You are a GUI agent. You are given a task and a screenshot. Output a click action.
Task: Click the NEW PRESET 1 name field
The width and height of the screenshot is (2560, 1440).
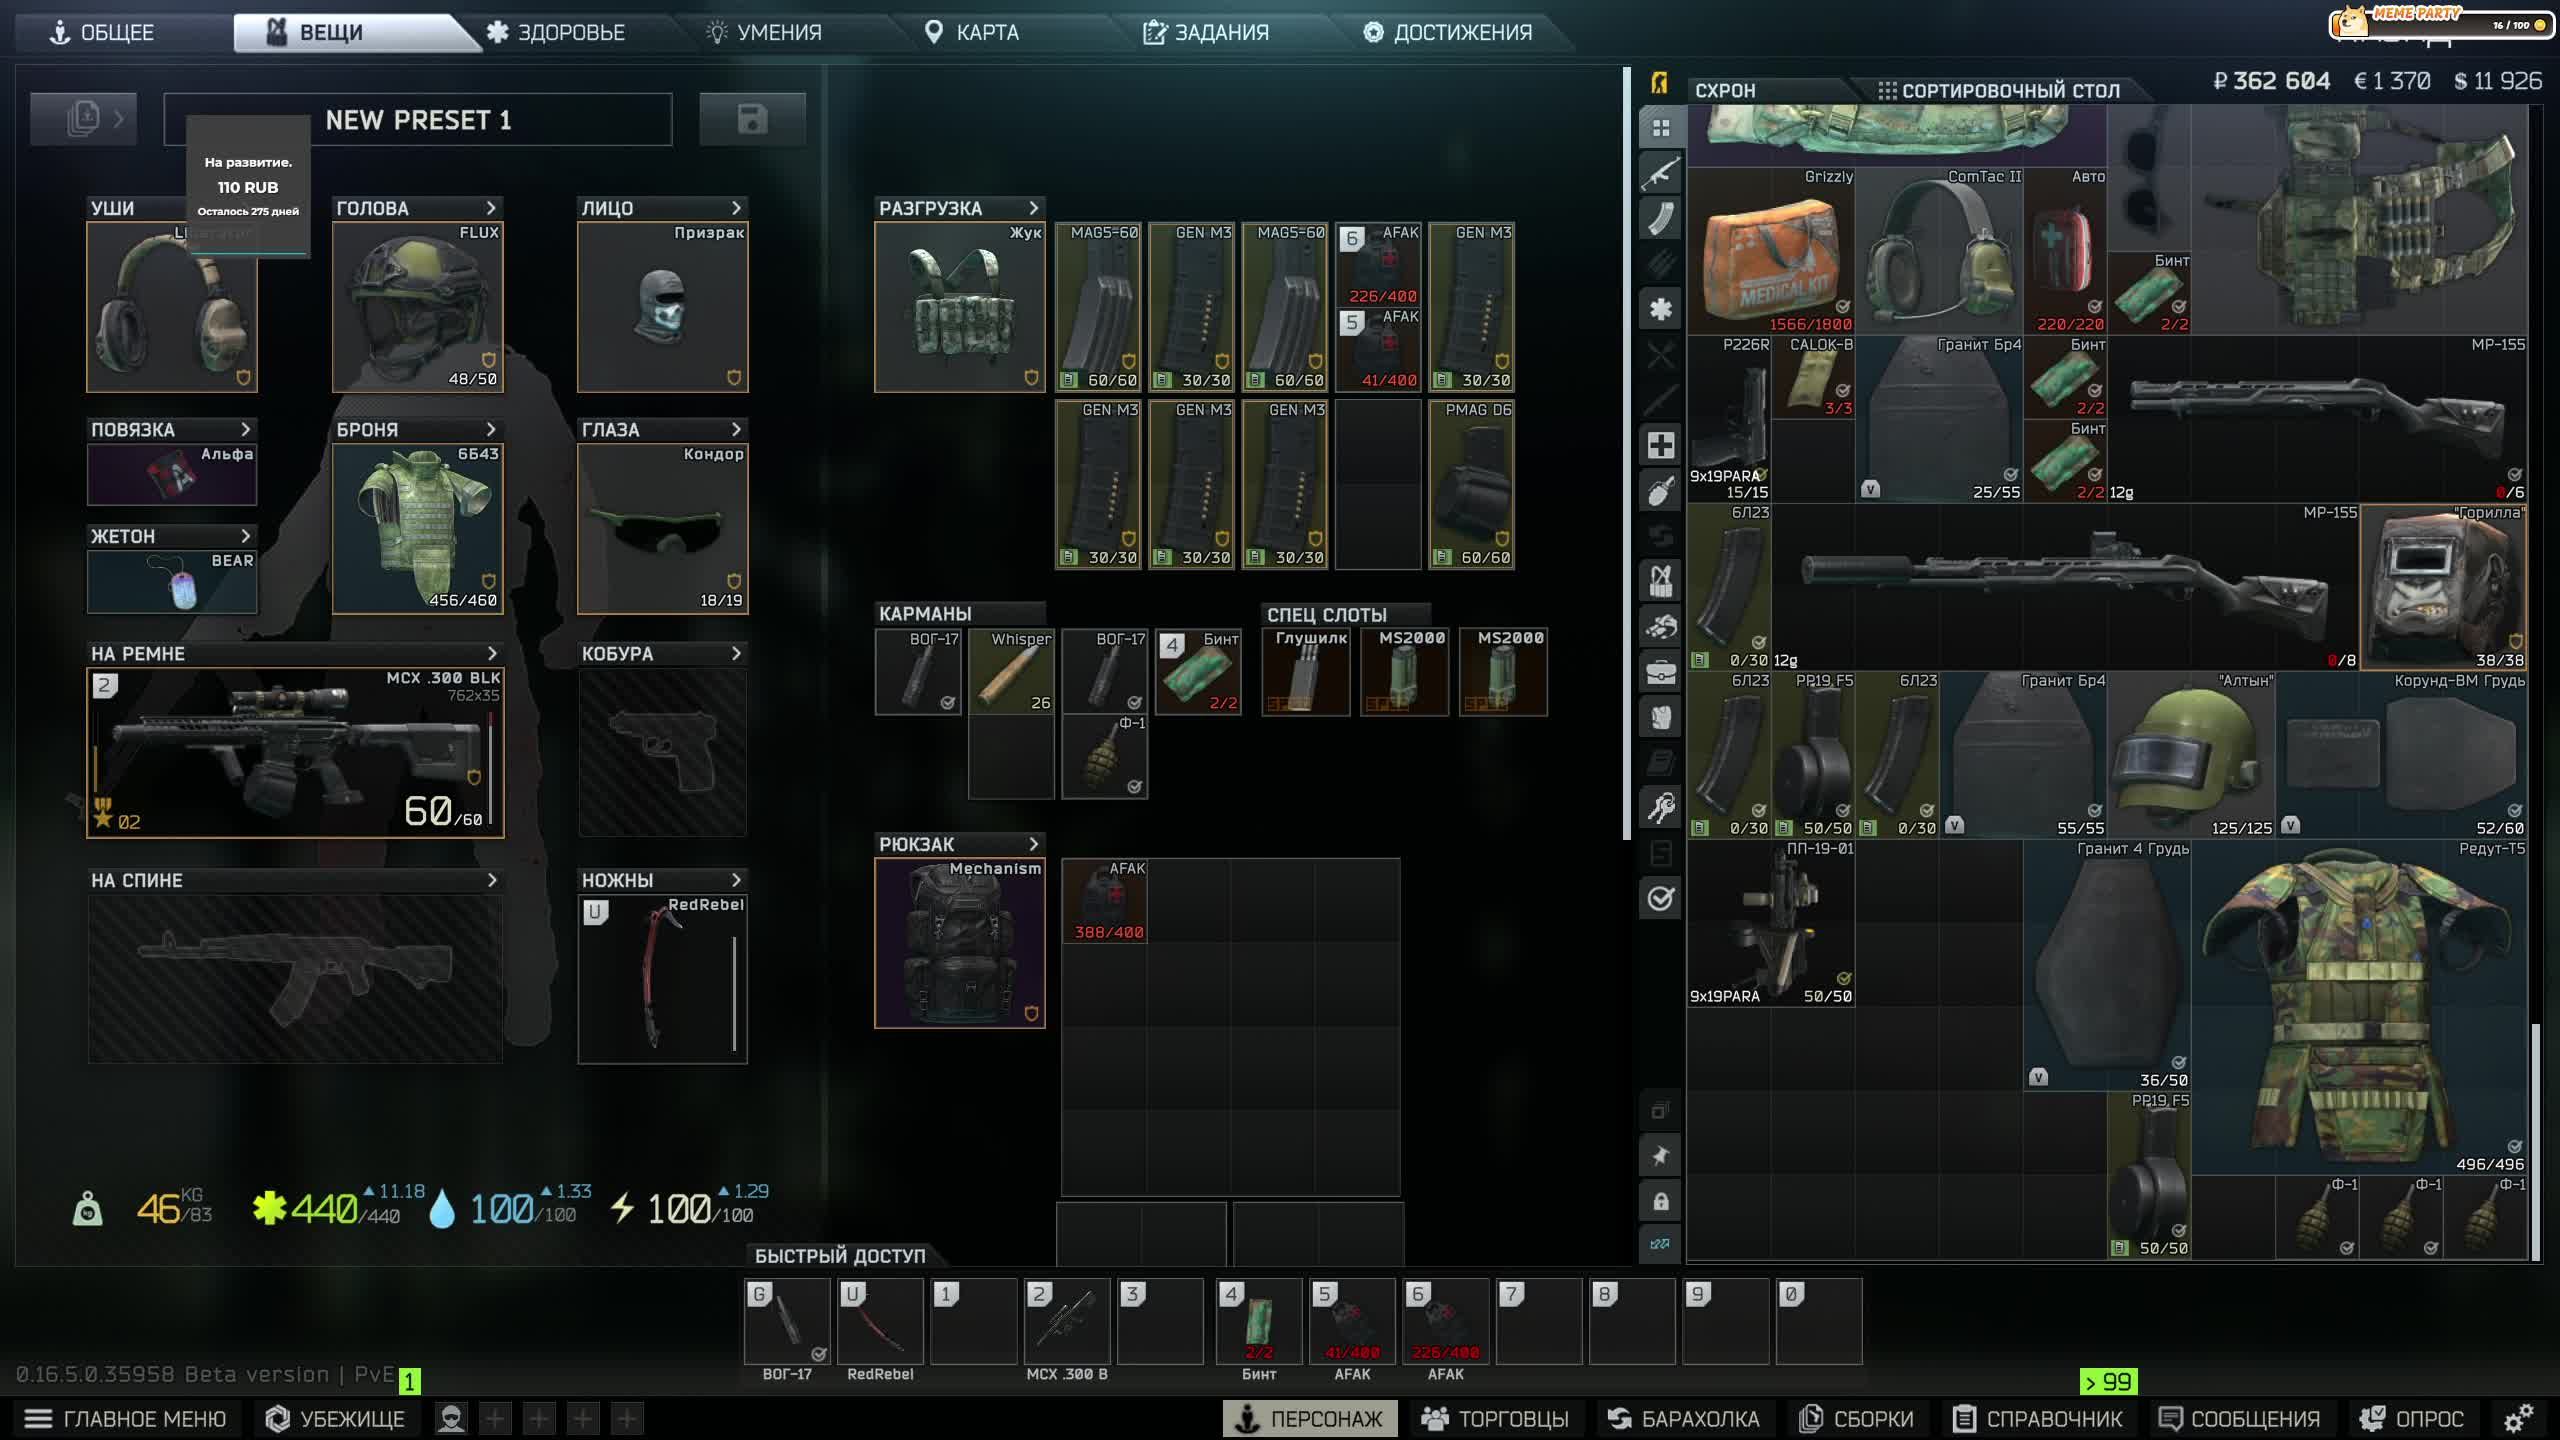coord(418,120)
